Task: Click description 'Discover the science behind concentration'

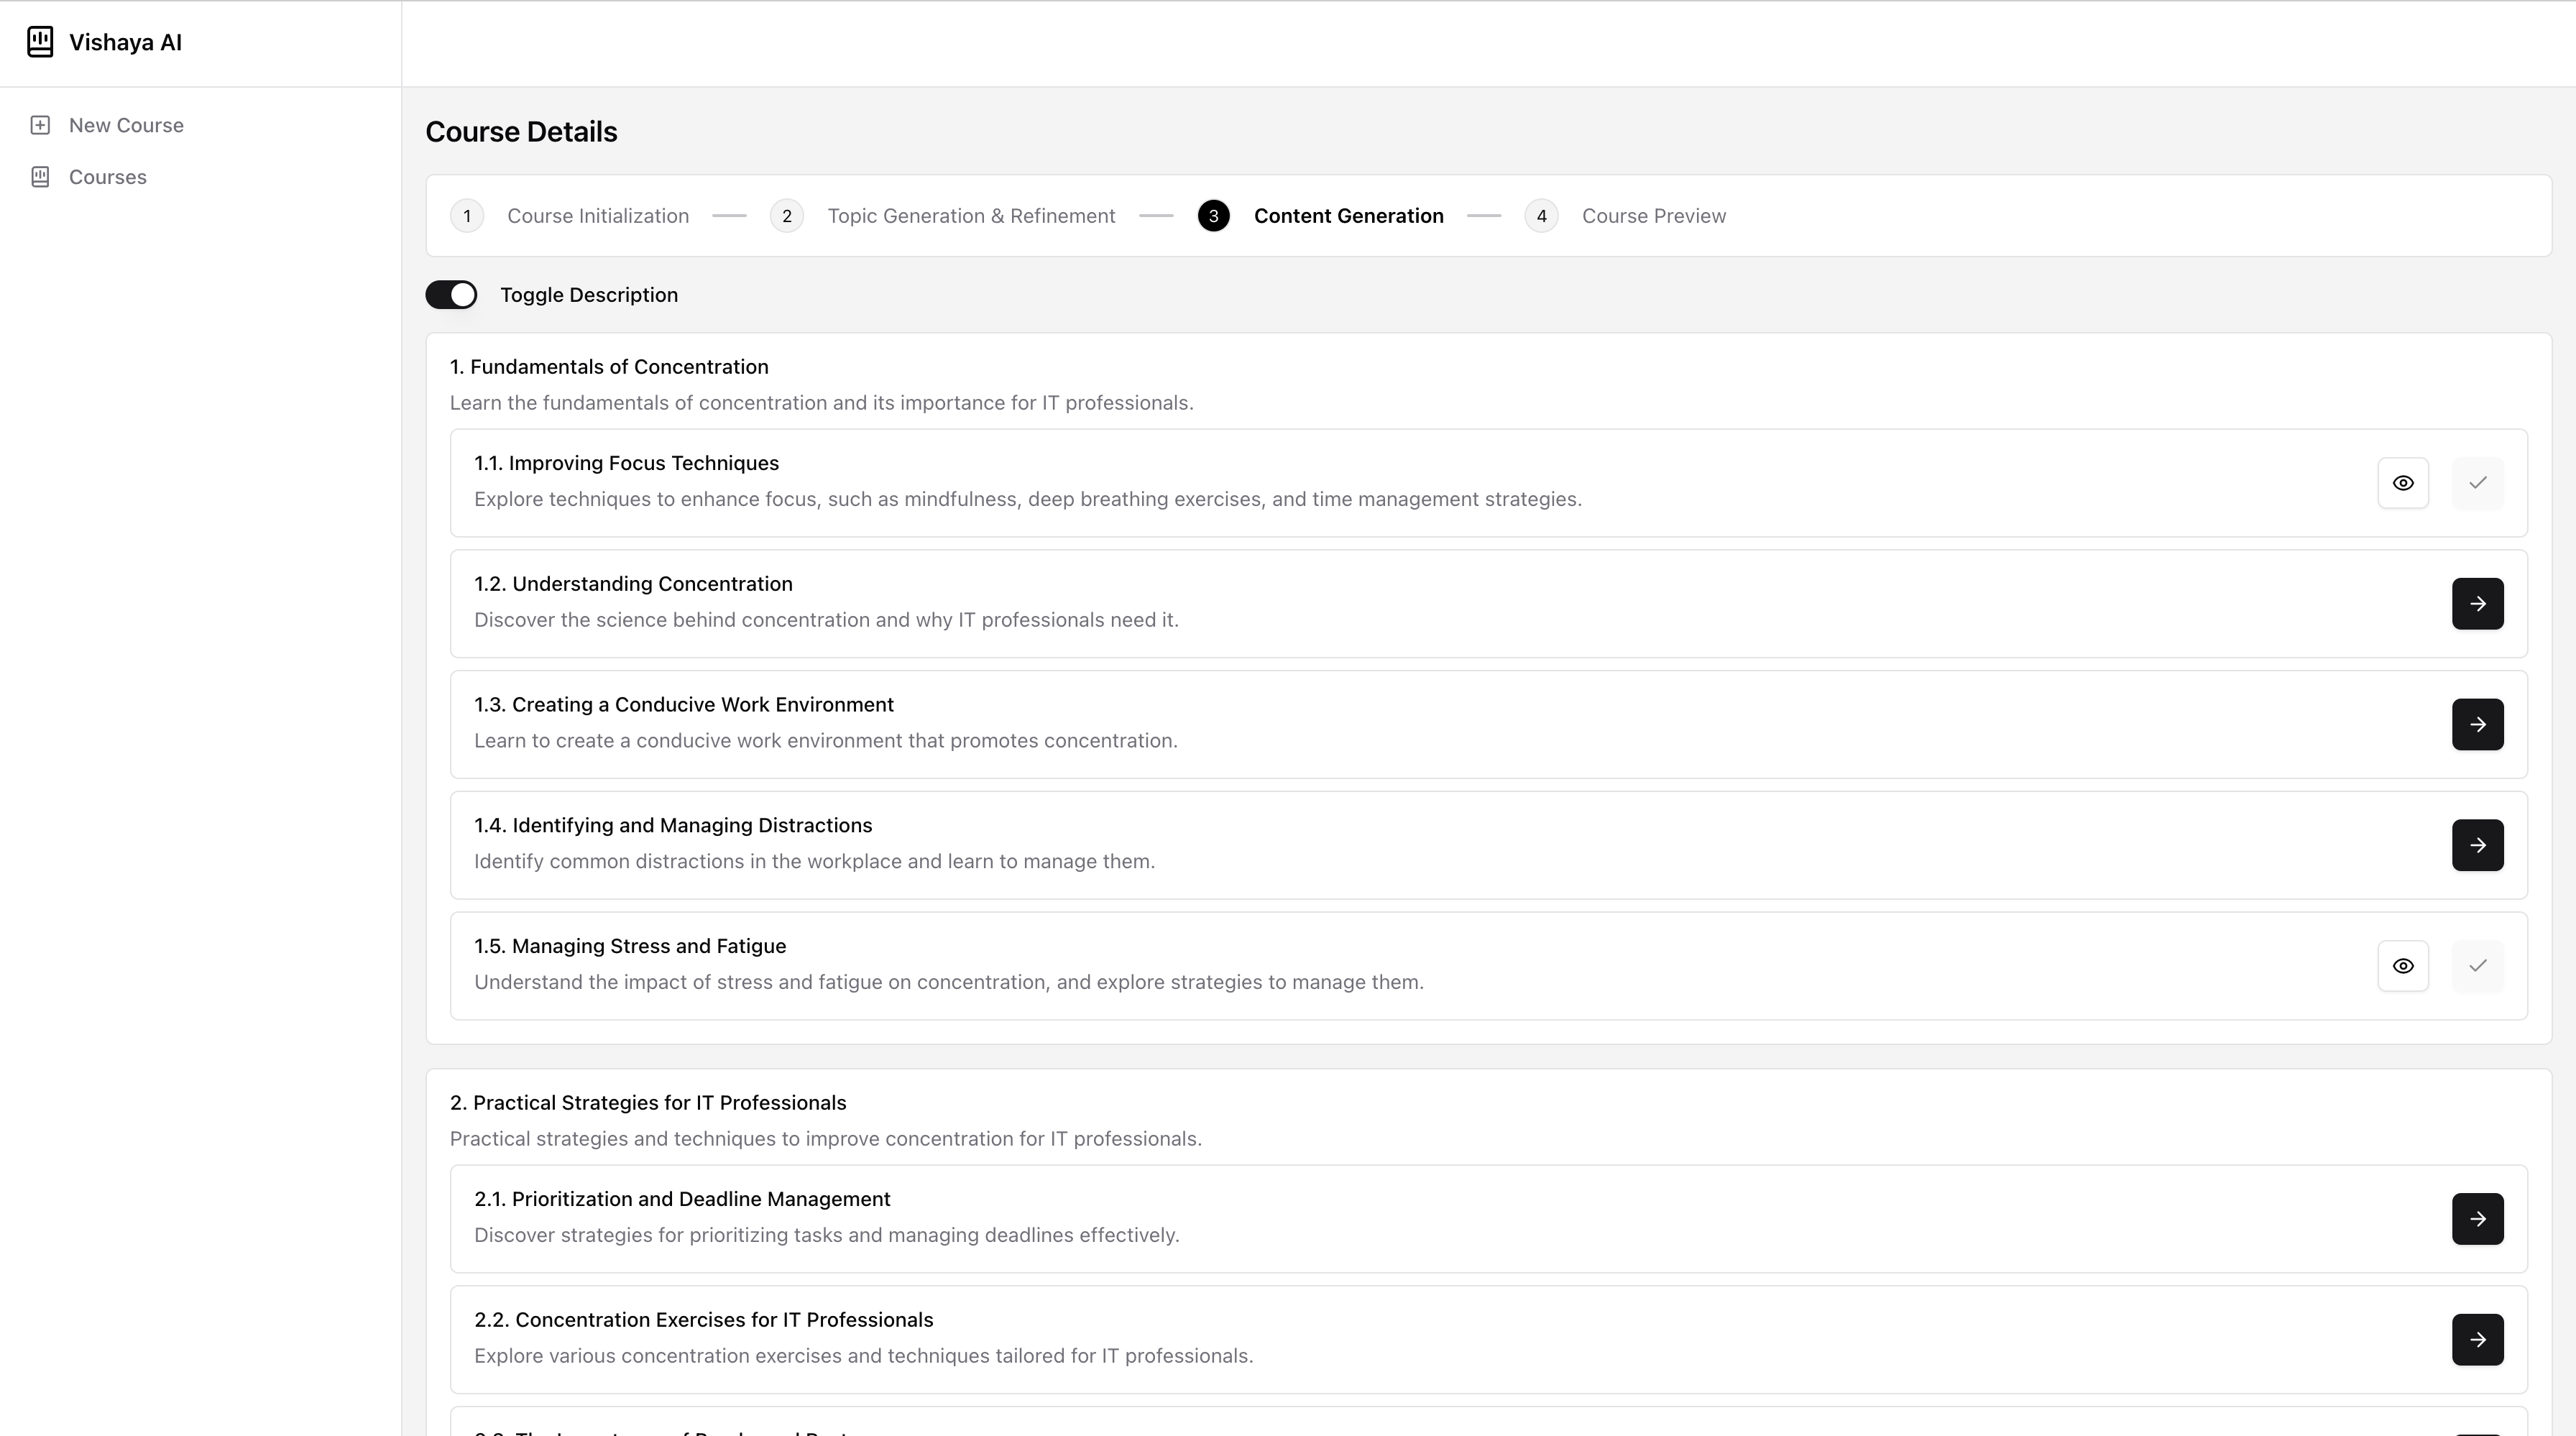Action: coord(826,620)
